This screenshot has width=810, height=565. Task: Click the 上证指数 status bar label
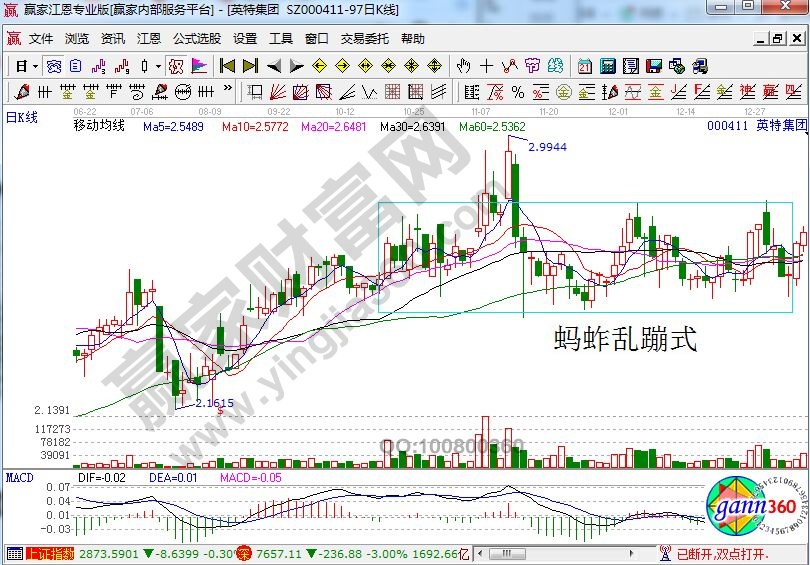(x=50, y=554)
